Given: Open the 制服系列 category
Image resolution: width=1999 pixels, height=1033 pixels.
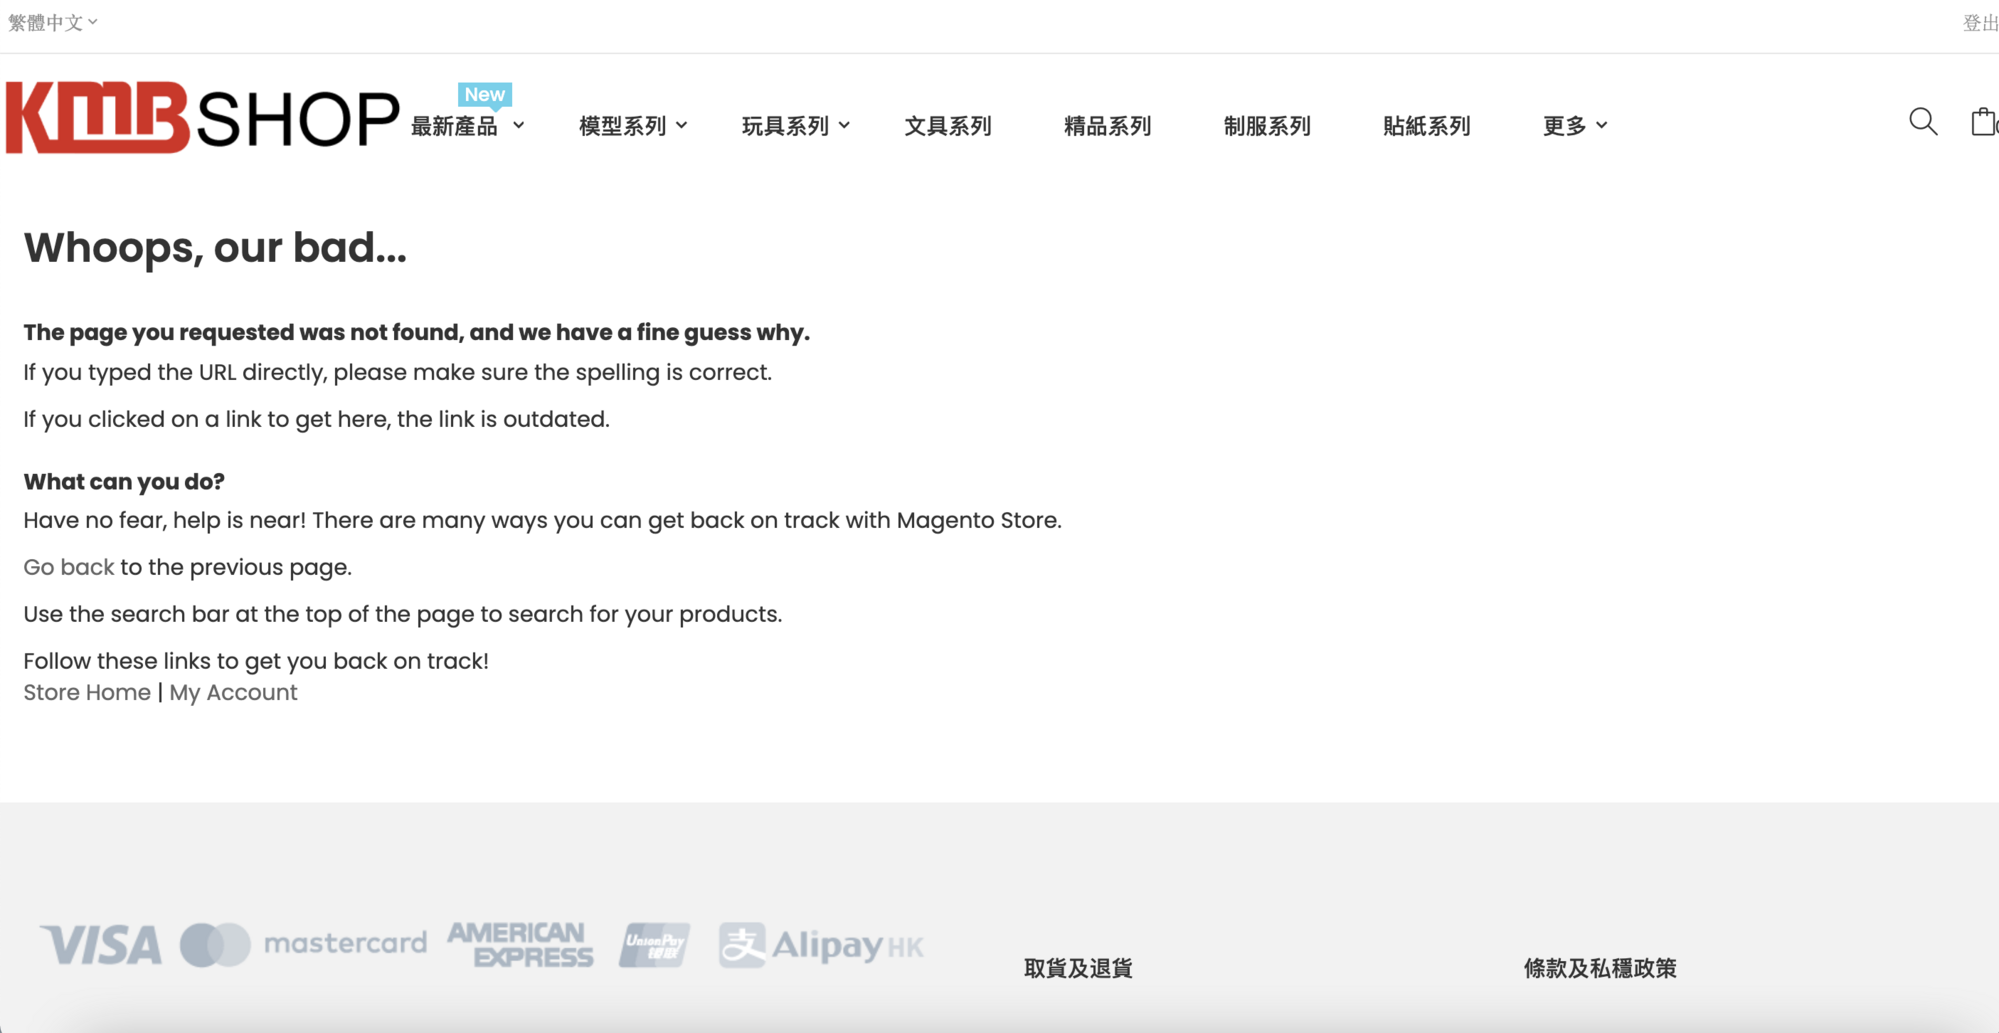Looking at the screenshot, I should coord(1267,126).
